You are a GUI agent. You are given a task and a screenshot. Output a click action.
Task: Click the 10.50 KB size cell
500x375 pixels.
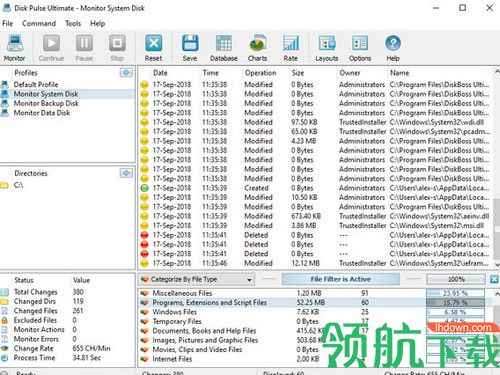point(304,197)
